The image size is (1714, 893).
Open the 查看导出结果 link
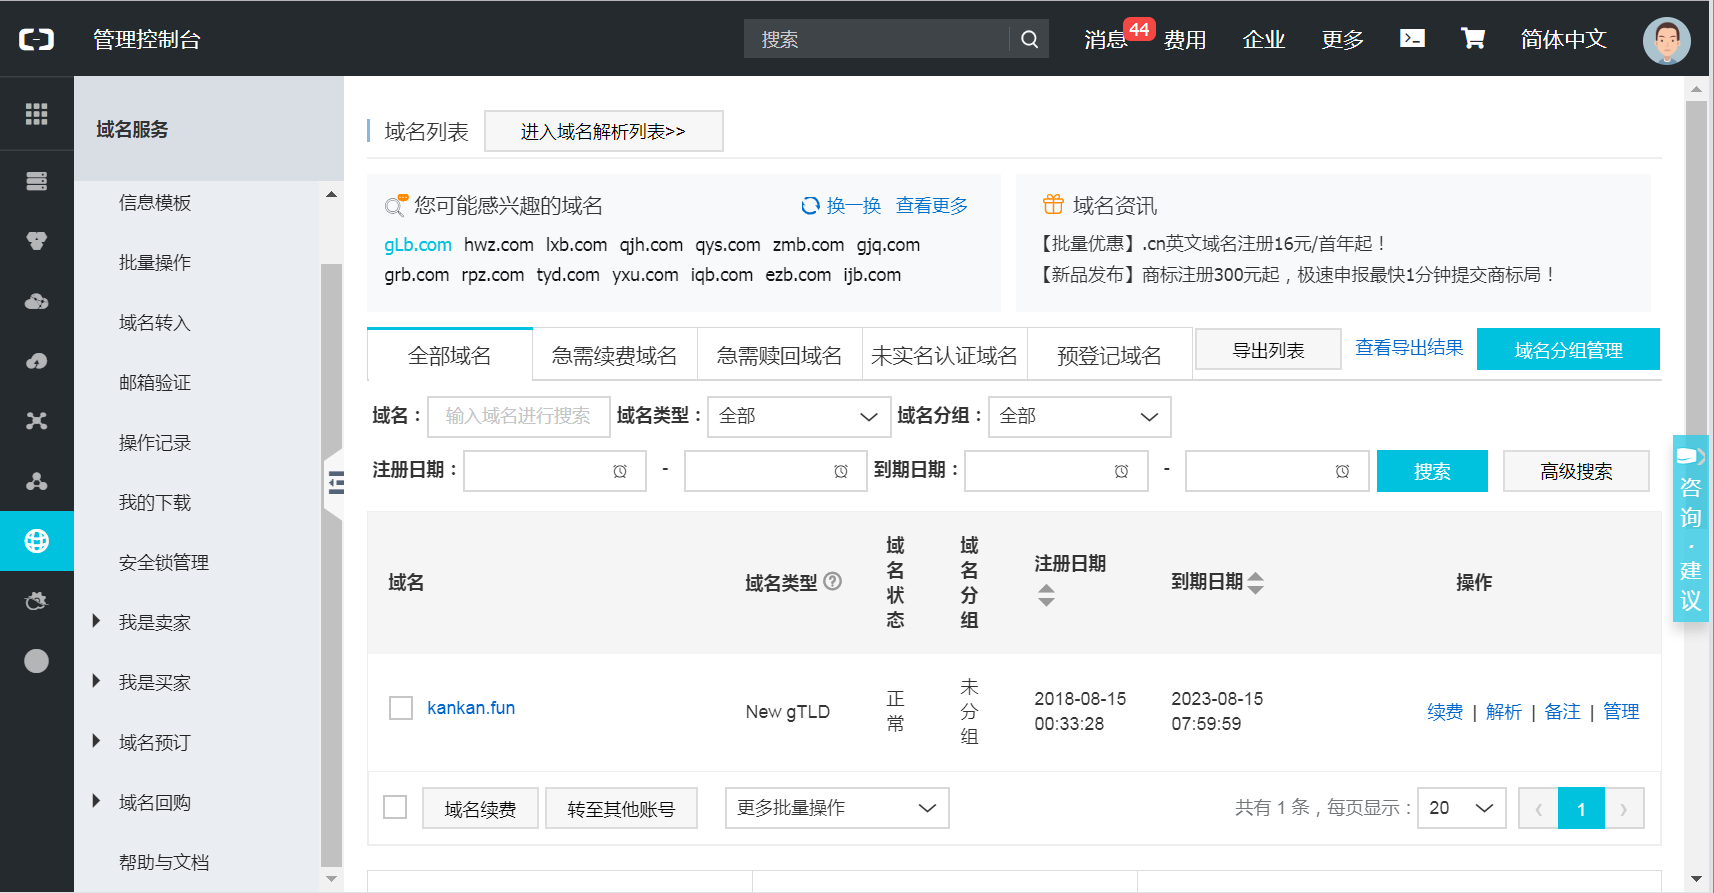click(x=1409, y=347)
